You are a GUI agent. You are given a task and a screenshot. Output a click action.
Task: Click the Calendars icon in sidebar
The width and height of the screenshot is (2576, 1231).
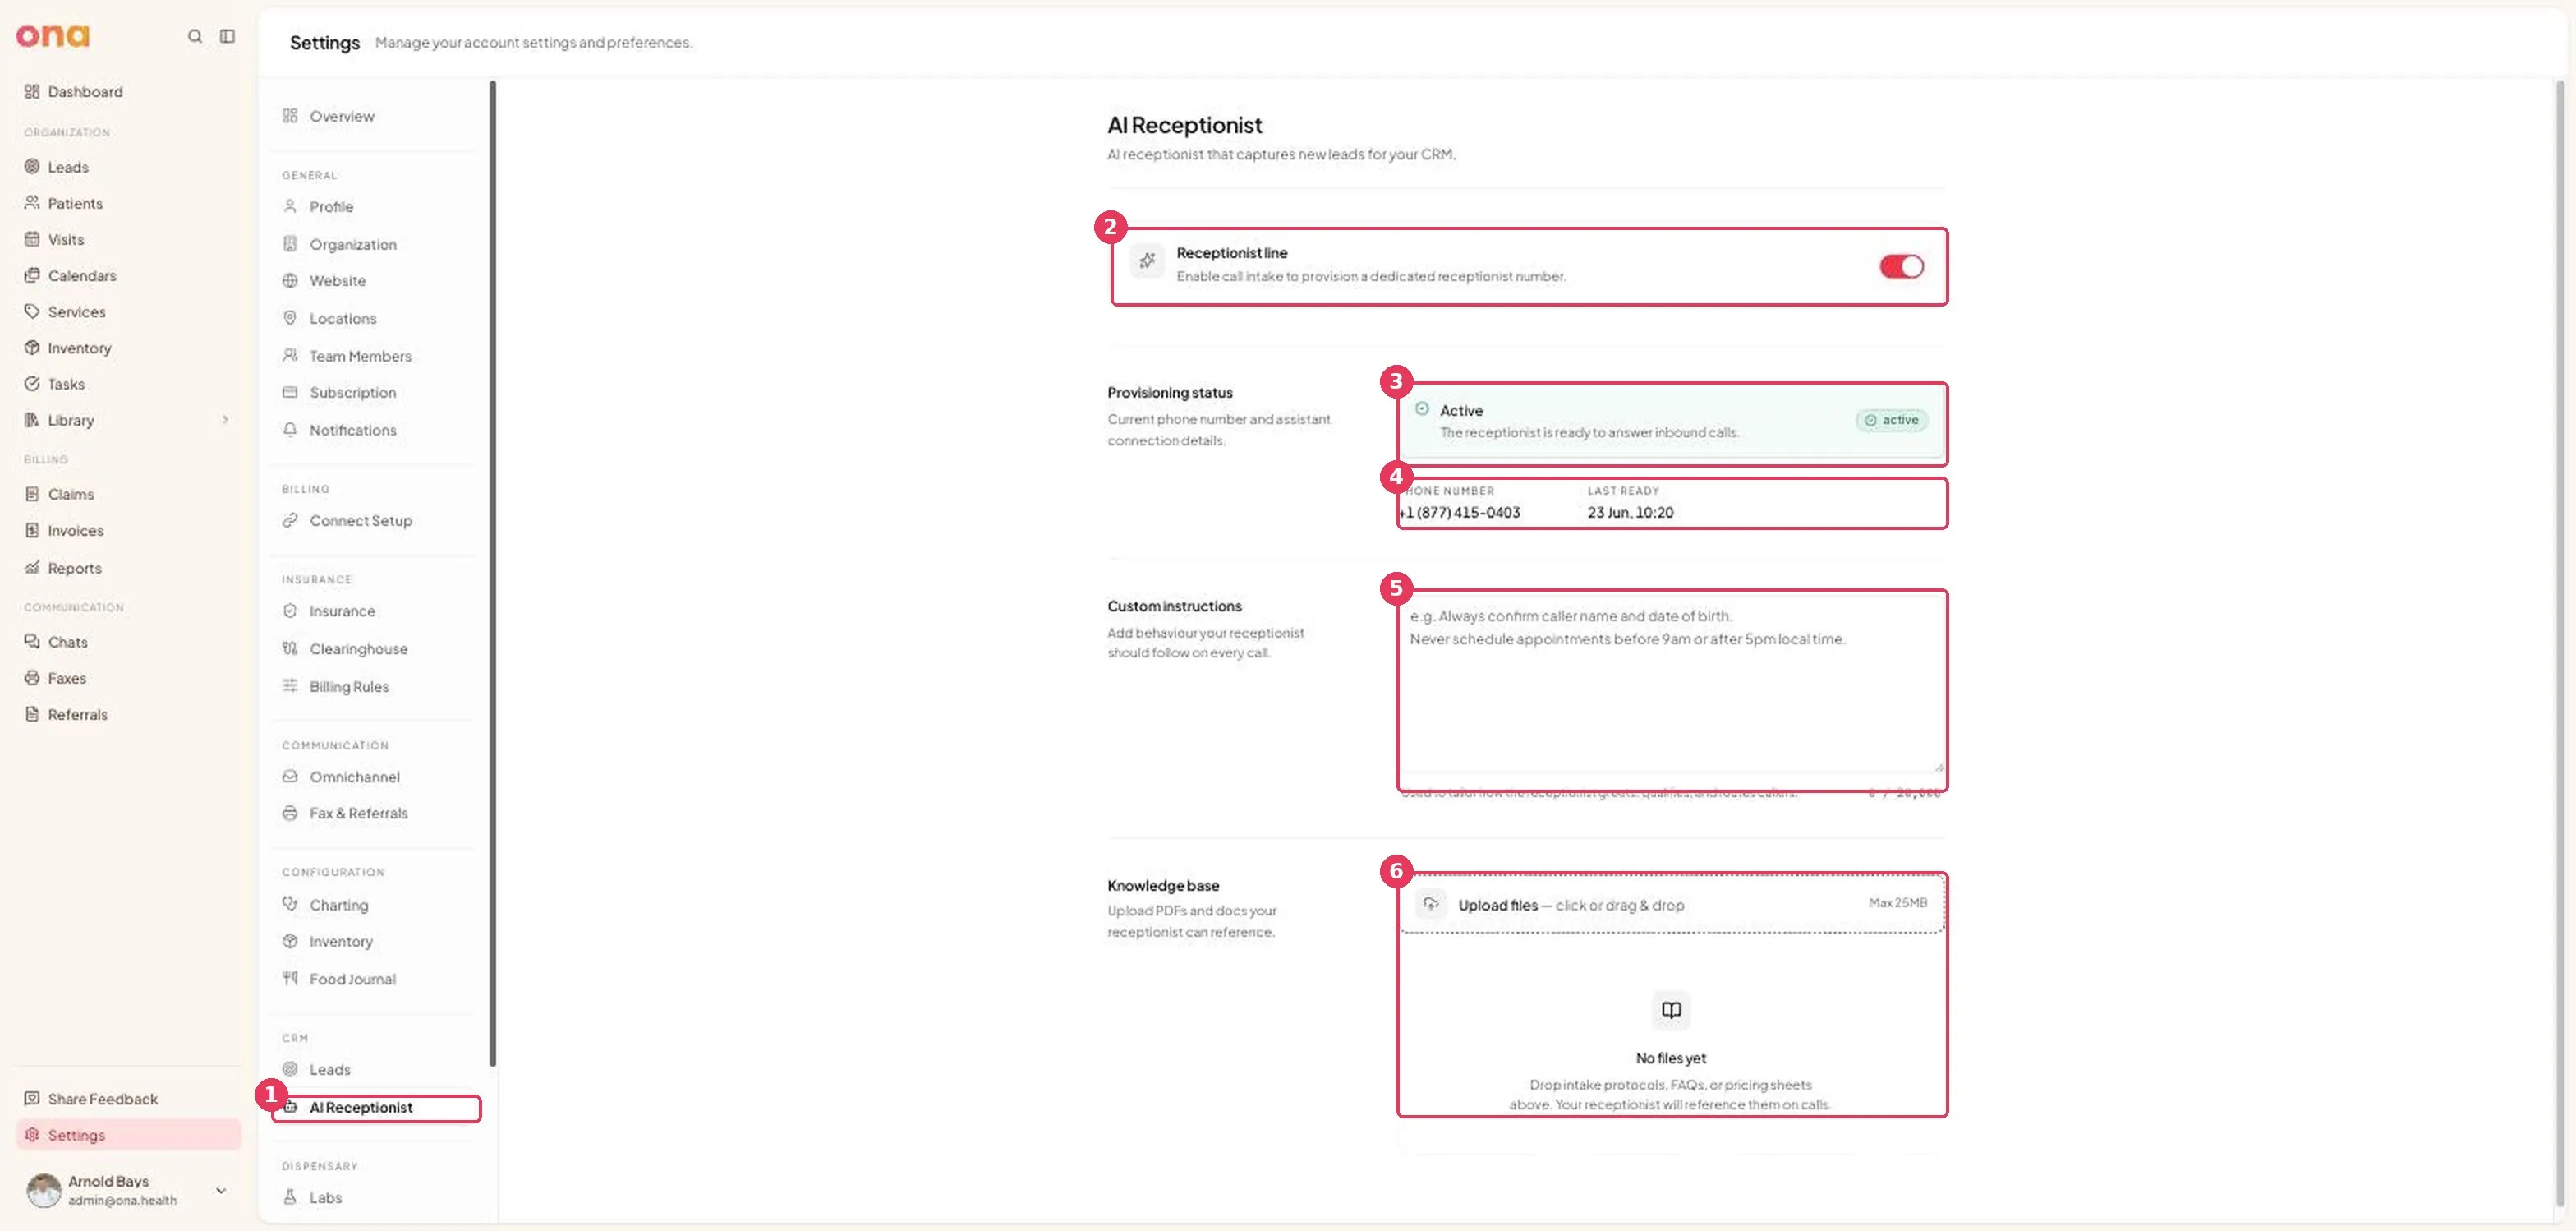[x=32, y=275]
